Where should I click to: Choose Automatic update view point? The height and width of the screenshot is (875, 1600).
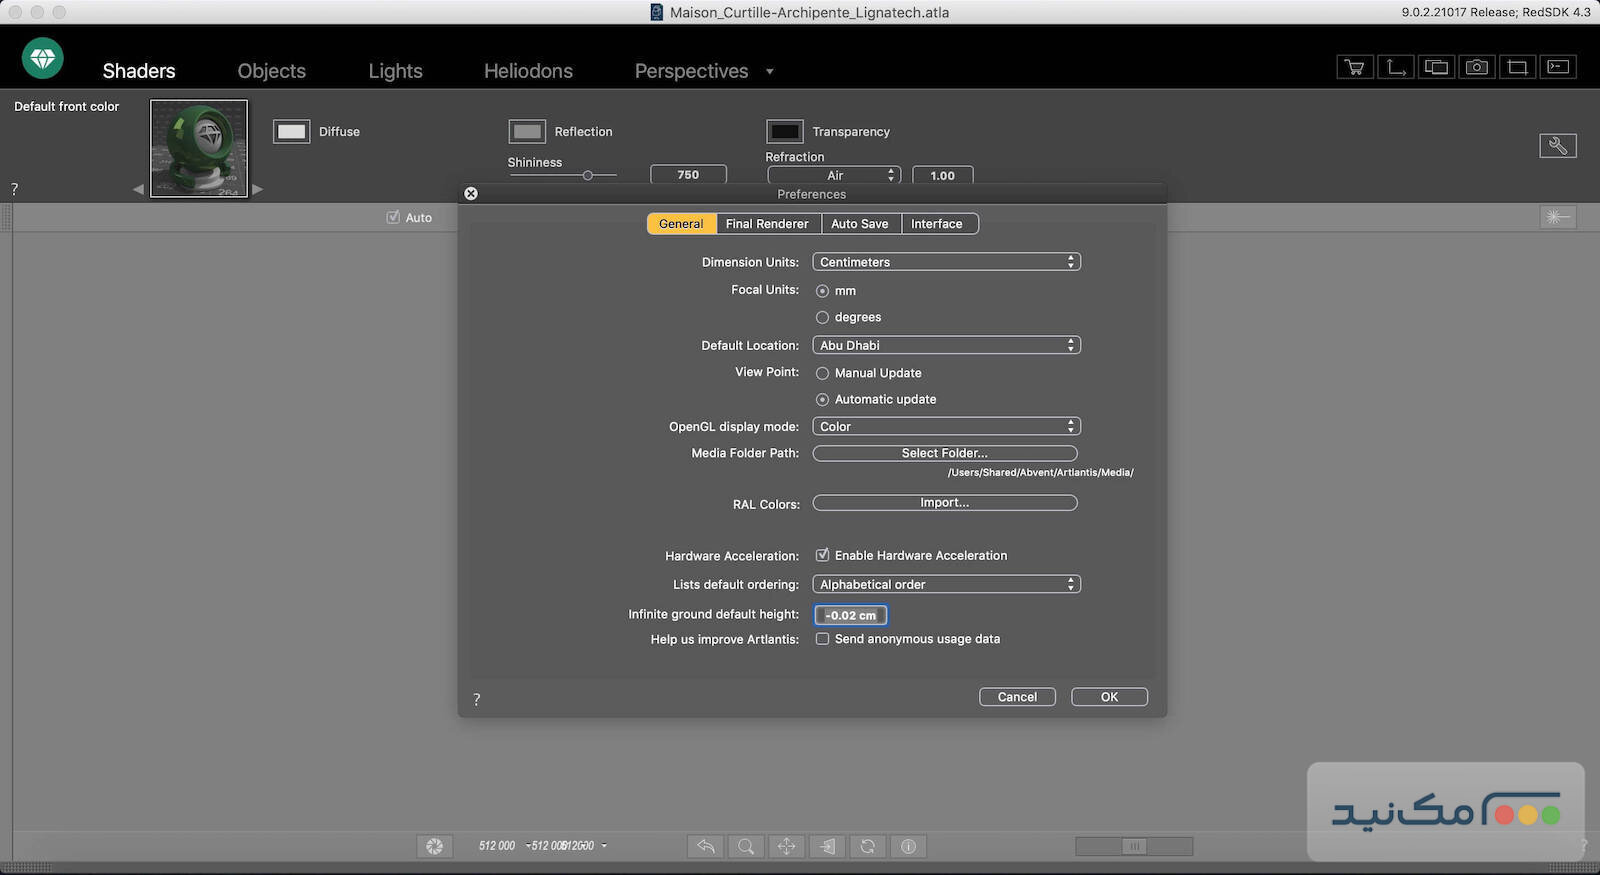tap(822, 399)
